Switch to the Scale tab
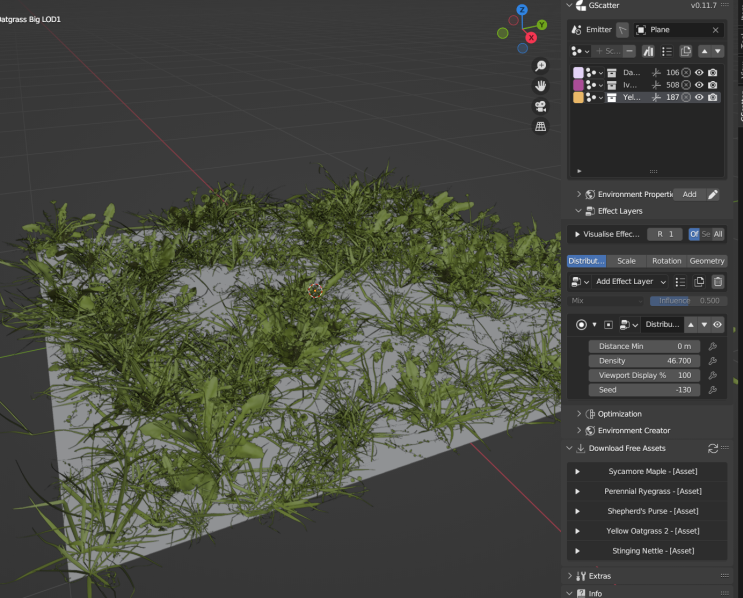The width and height of the screenshot is (743, 598). [x=626, y=261]
